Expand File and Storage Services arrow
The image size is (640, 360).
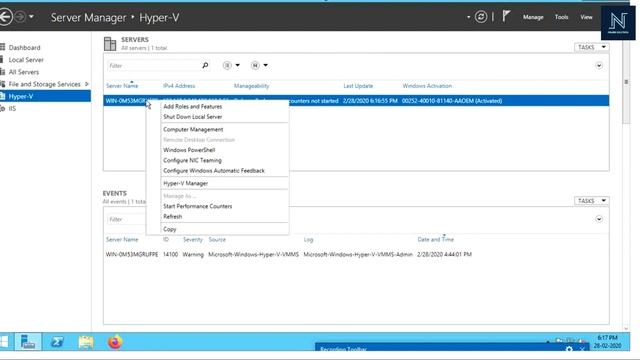87,84
